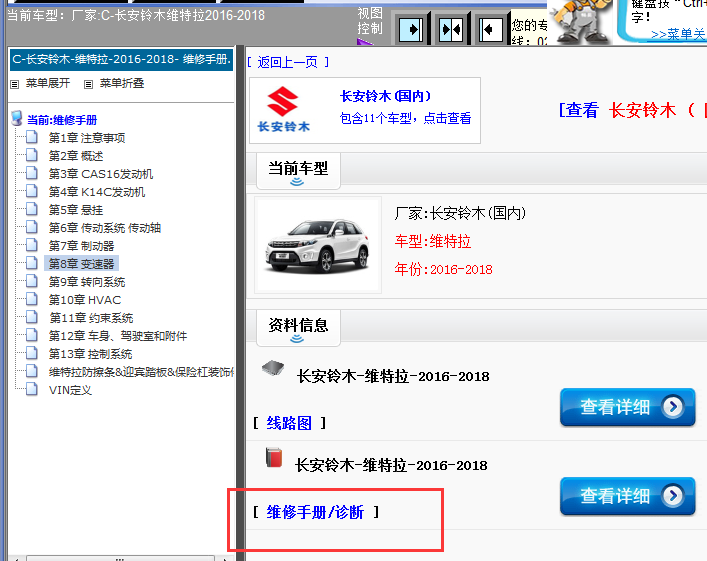The height and width of the screenshot is (561, 707).
Task: Click the computer icon beside 当前:维修手册
Action: click(17, 118)
